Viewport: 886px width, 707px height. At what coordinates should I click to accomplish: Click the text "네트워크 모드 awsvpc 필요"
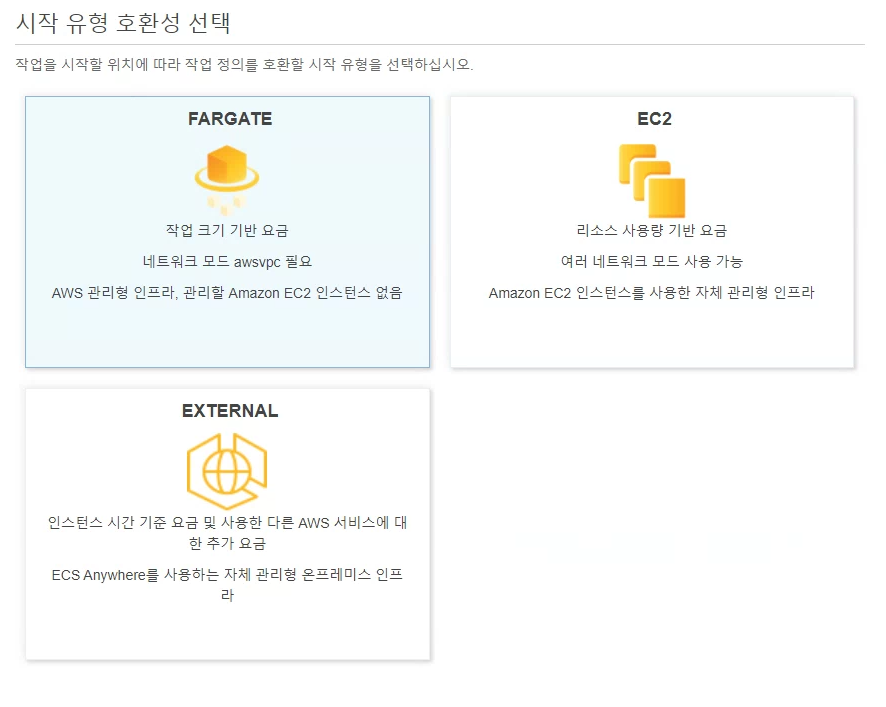tap(227, 262)
